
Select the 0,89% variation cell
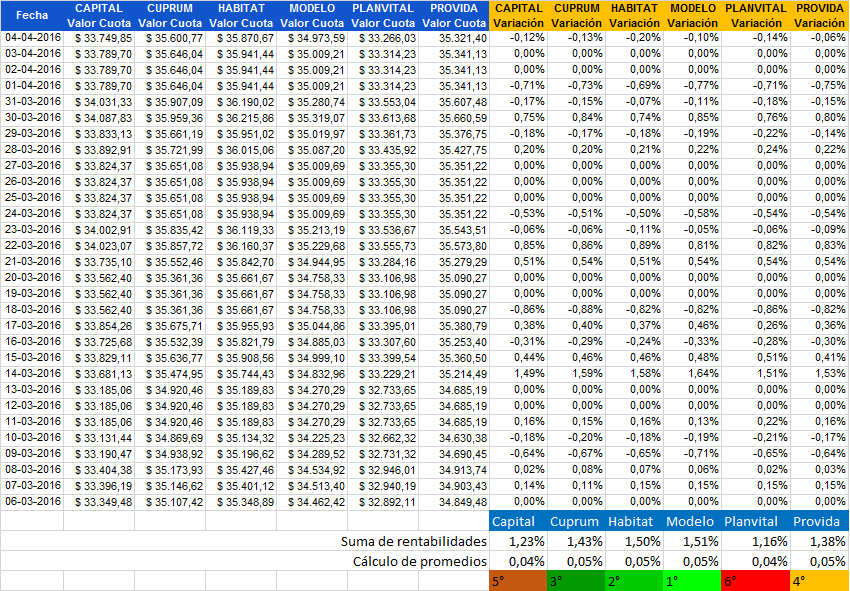(x=635, y=246)
